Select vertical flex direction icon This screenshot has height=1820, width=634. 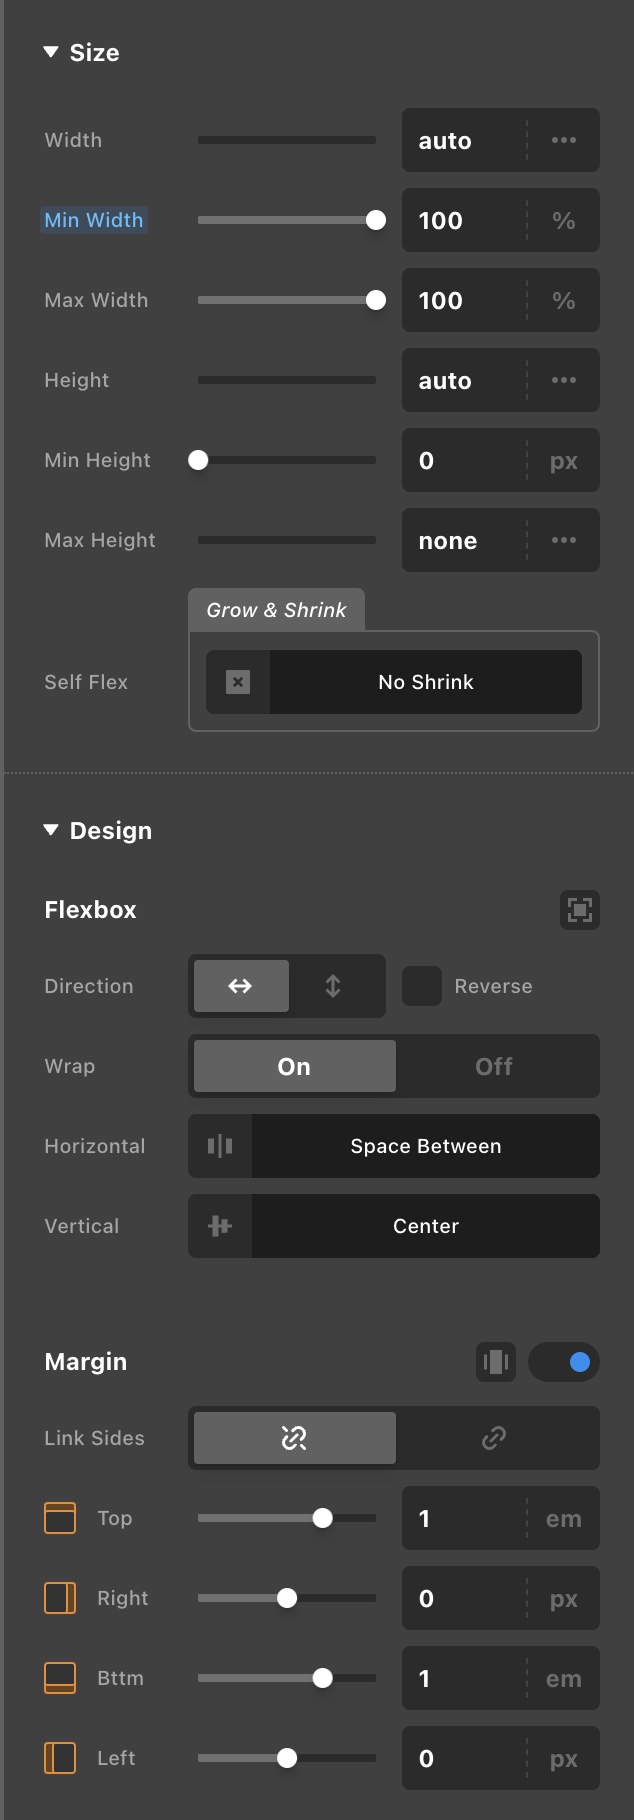(x=333, y=986)
